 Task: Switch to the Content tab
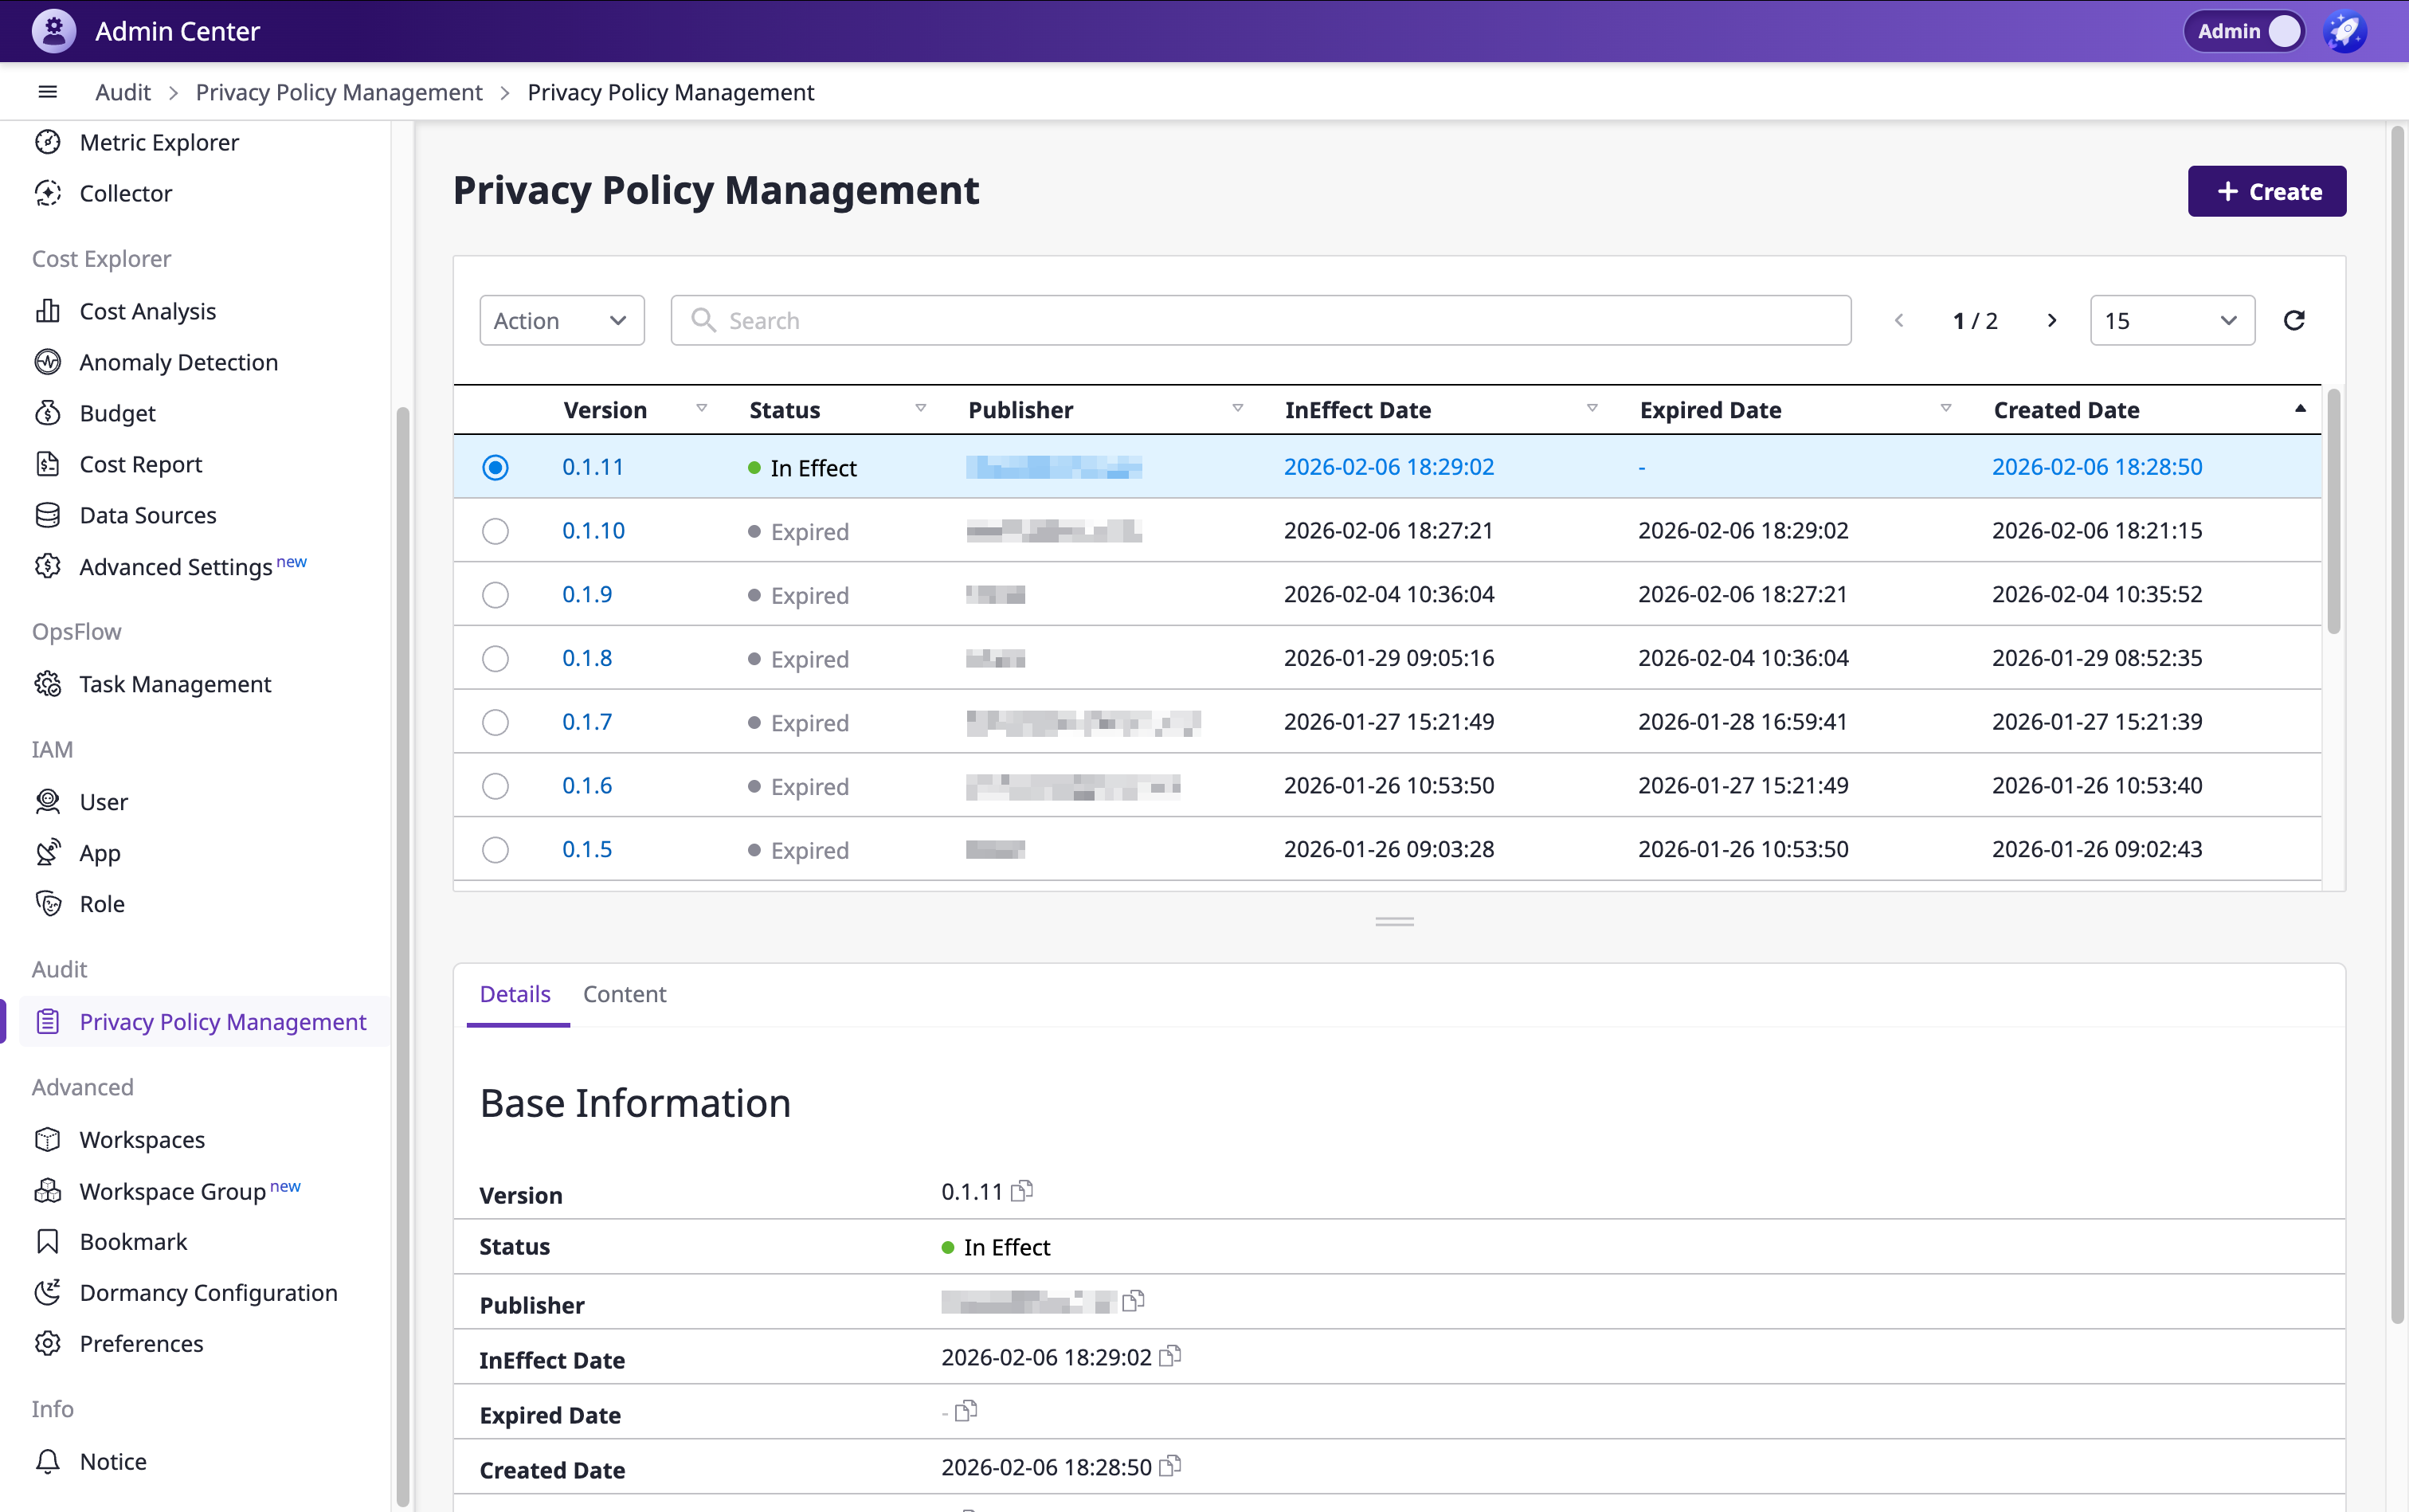point(624,994)
